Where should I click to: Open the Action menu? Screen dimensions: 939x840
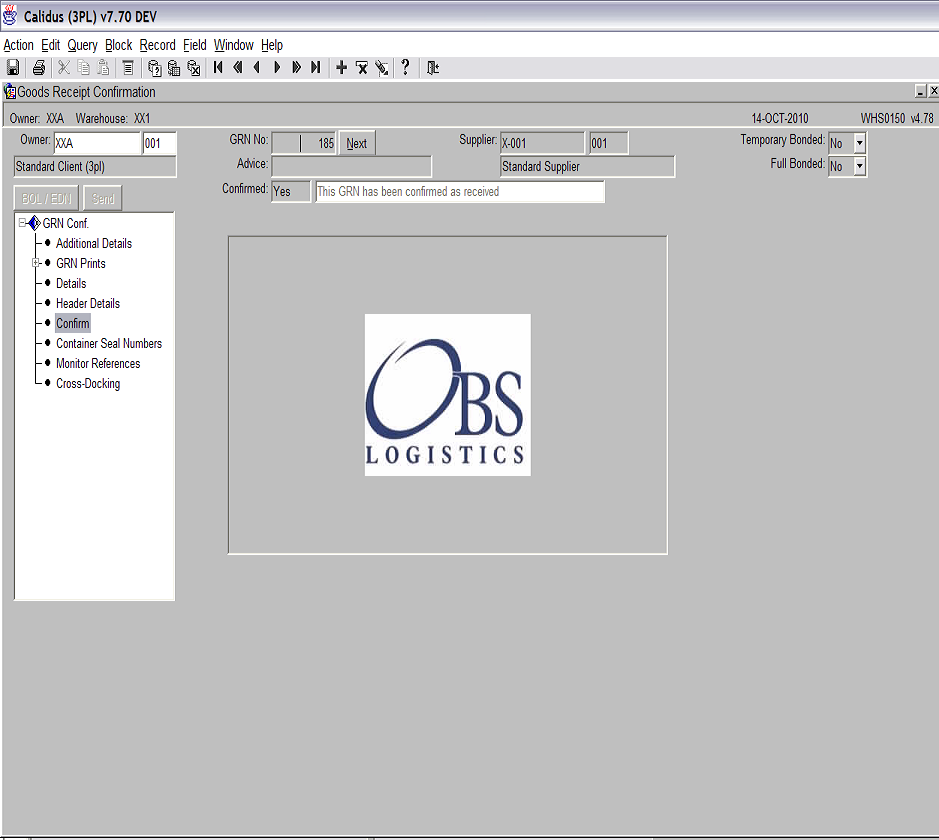[19, 45]
